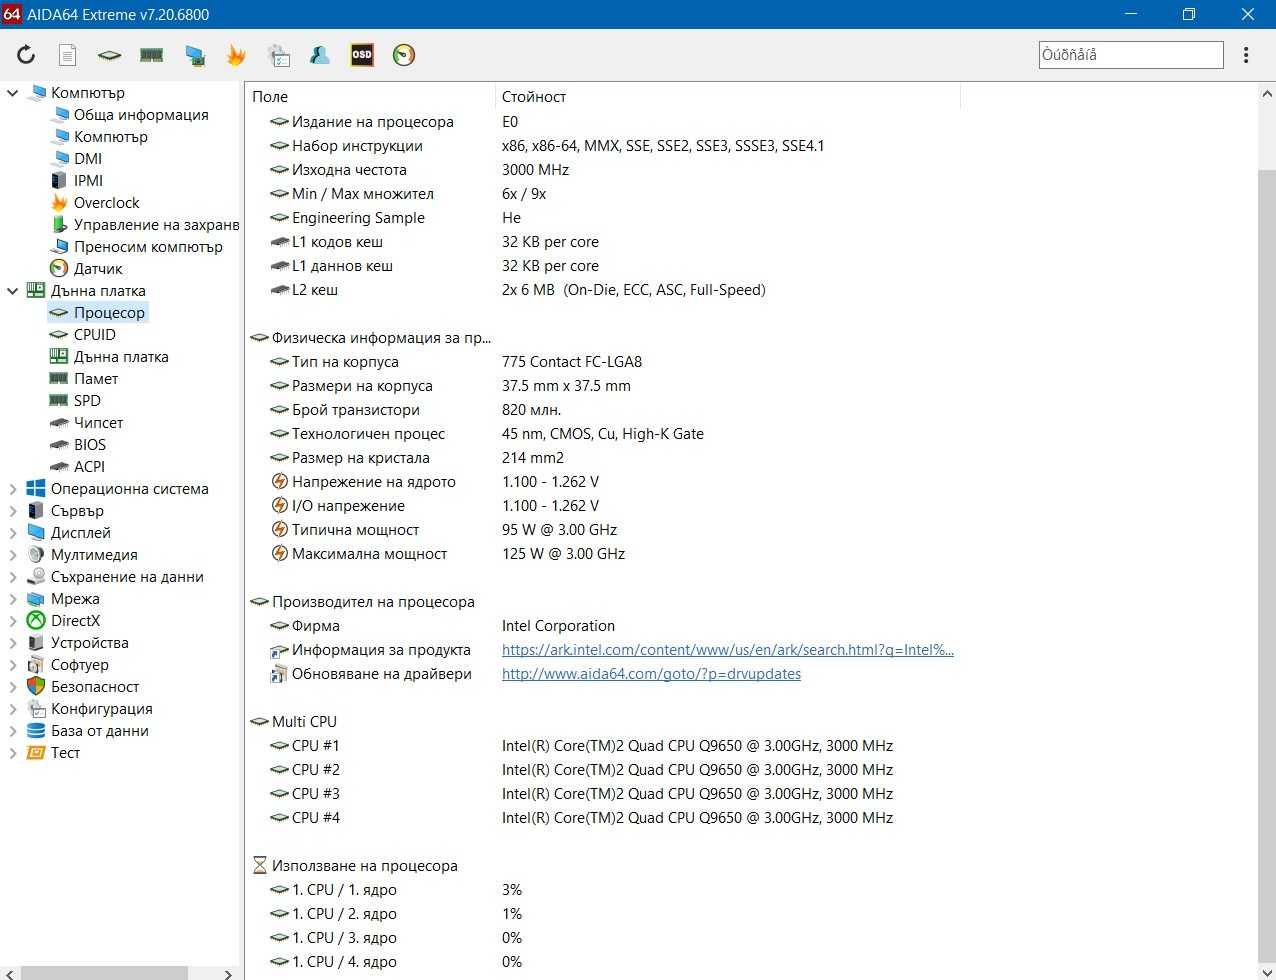This screenshot has height=980, width=1276.
Task: Open the BIOS tree item
Action: [89, 445]
